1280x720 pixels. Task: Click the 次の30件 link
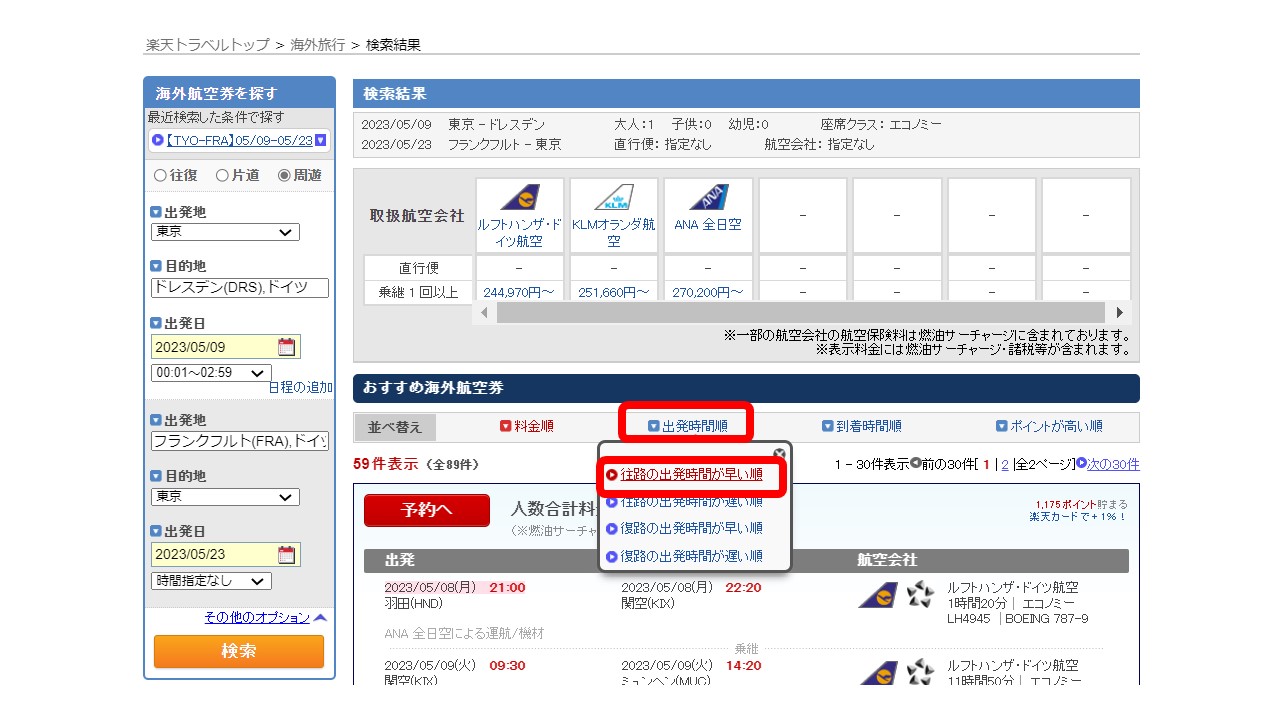[1113, 464]
